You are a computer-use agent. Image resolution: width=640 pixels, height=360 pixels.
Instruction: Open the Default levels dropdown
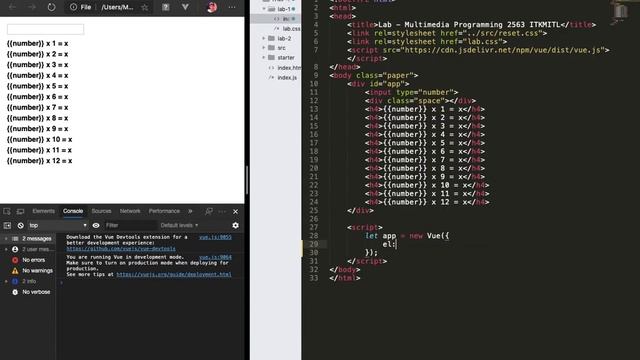tap(179, 225)
